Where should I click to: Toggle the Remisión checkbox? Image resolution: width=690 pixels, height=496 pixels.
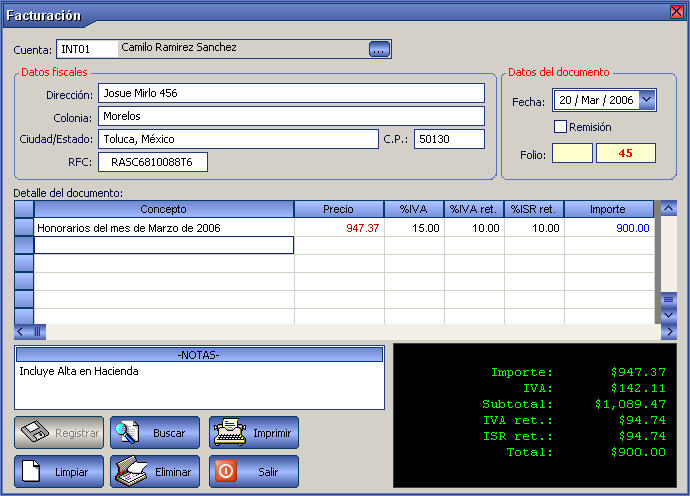pyautogui.click(x=560, y=126)
